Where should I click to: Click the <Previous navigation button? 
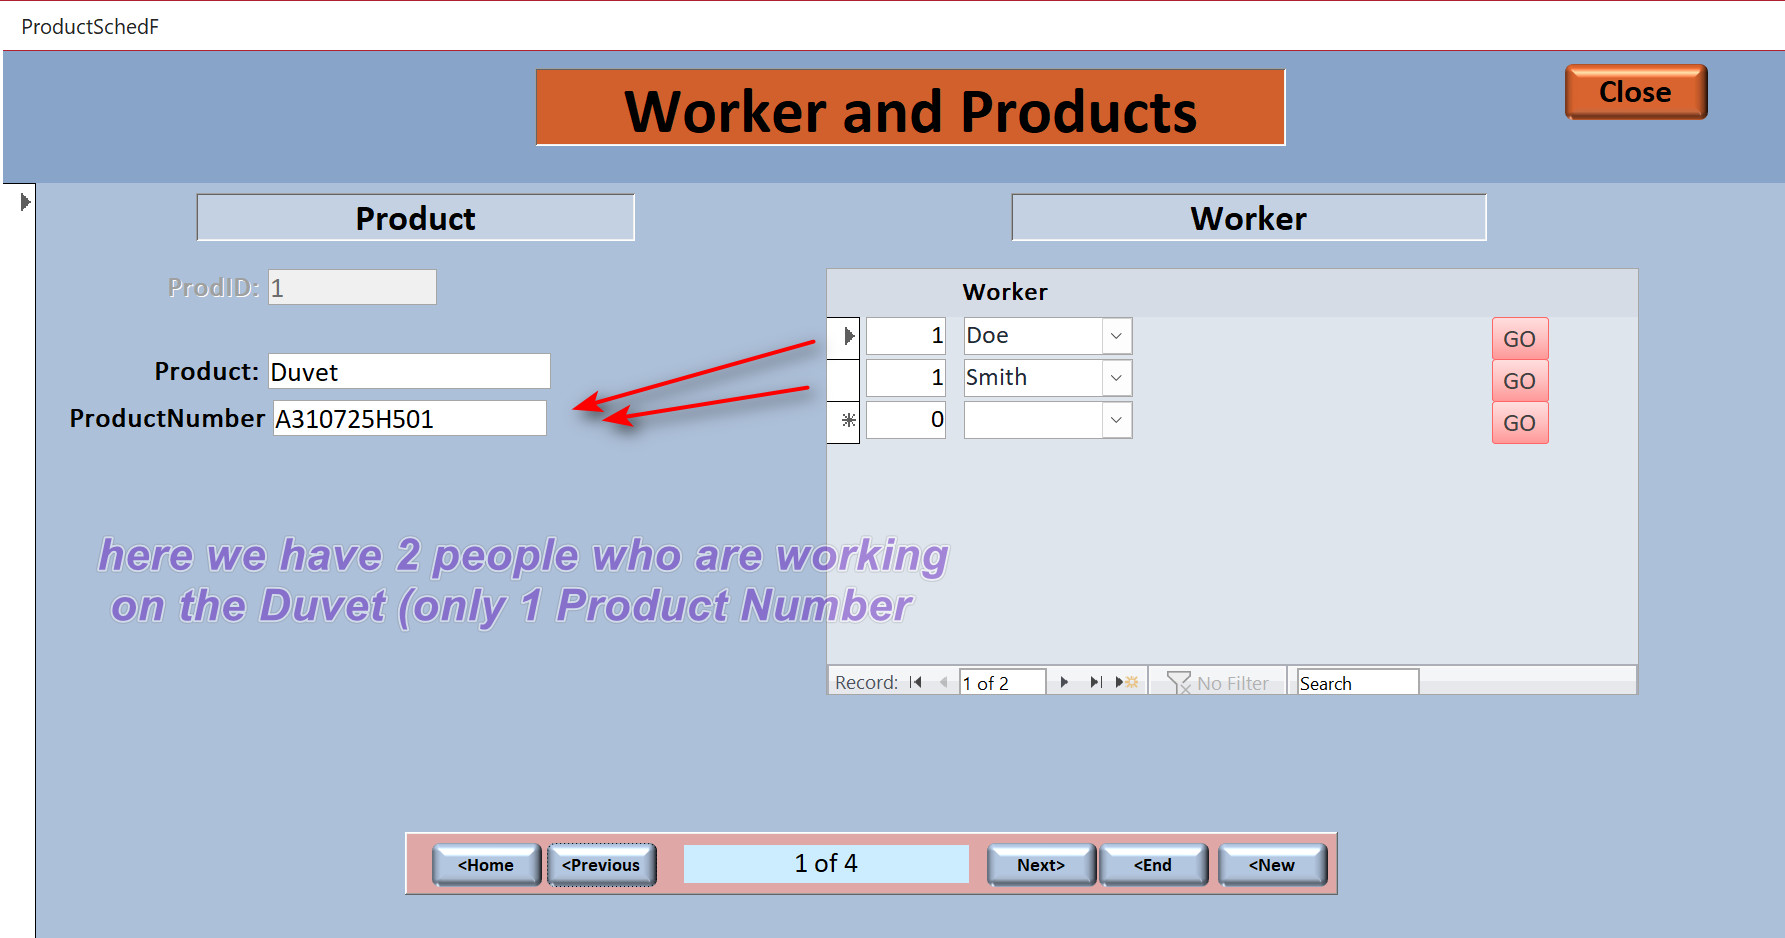tap(601, 865)
